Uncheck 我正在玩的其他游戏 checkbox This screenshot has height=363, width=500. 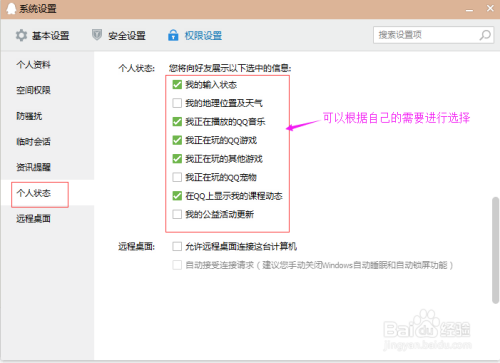point(177,159)
